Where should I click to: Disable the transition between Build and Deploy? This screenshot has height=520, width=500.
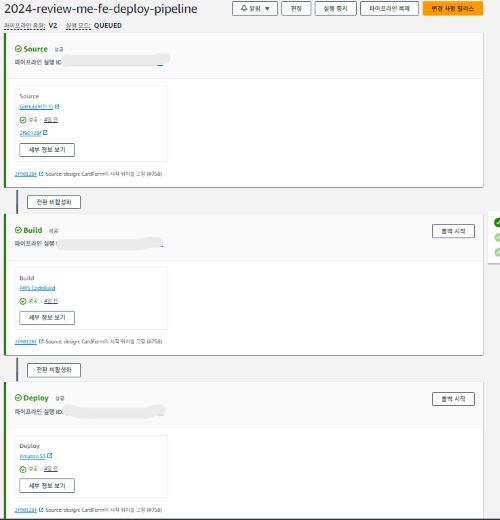click(x=54, y=370)
